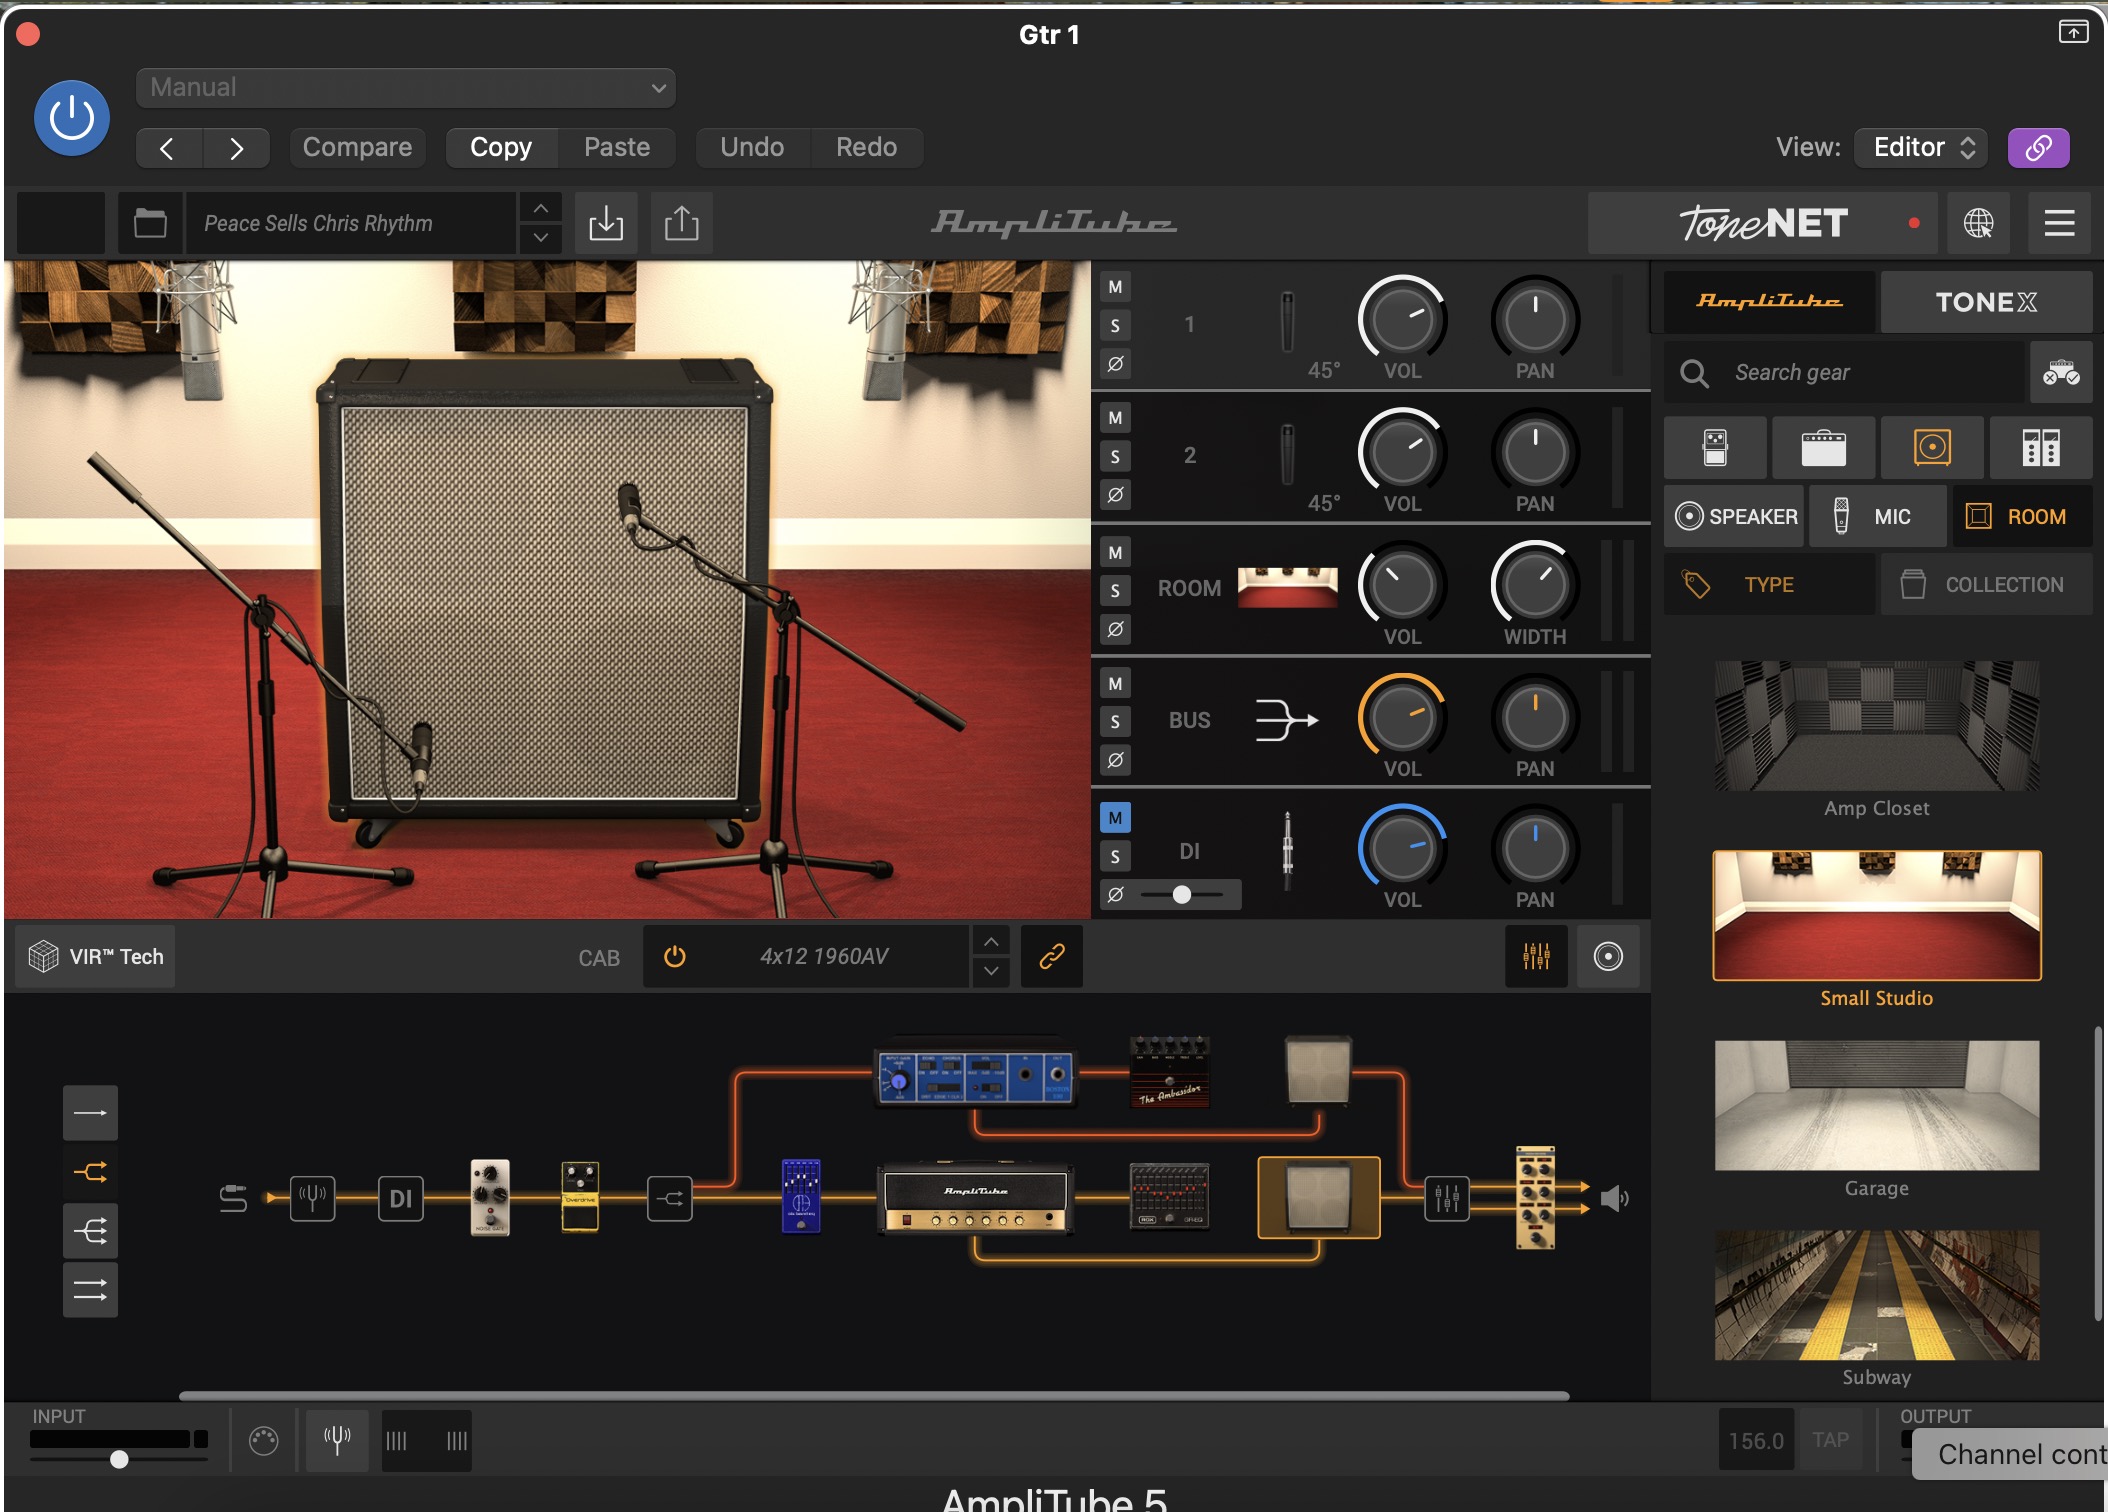This screenshot has width=2108, height=1512.
Task: Select the cabinet gear category icon
Action: tap(1932, 448)
